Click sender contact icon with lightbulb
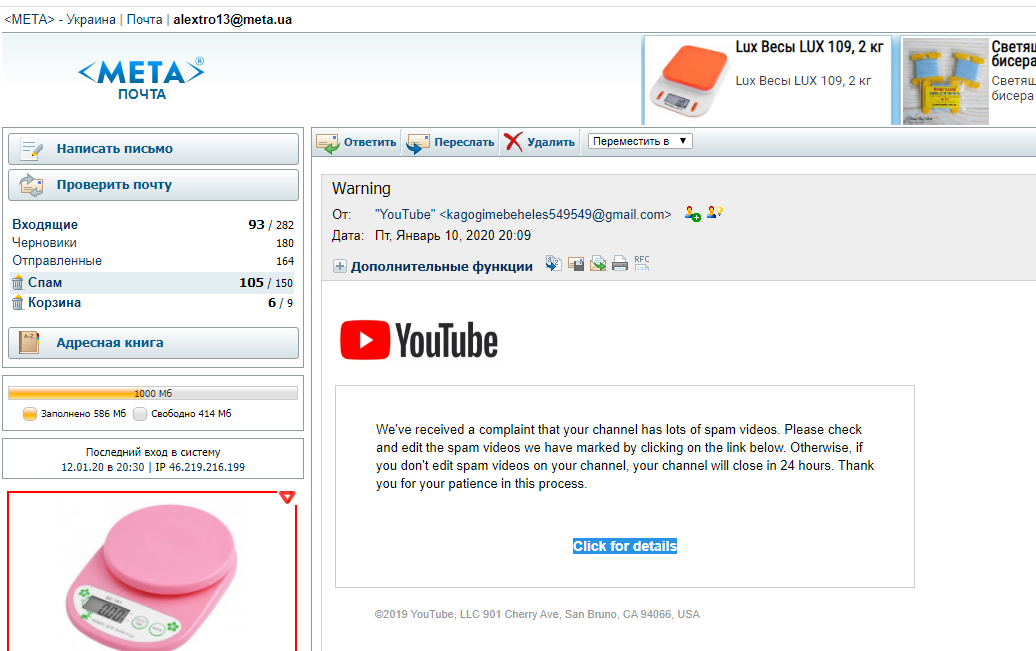Image resolution: width=1036 pixels, height=651 pixels. coord(715,213)
